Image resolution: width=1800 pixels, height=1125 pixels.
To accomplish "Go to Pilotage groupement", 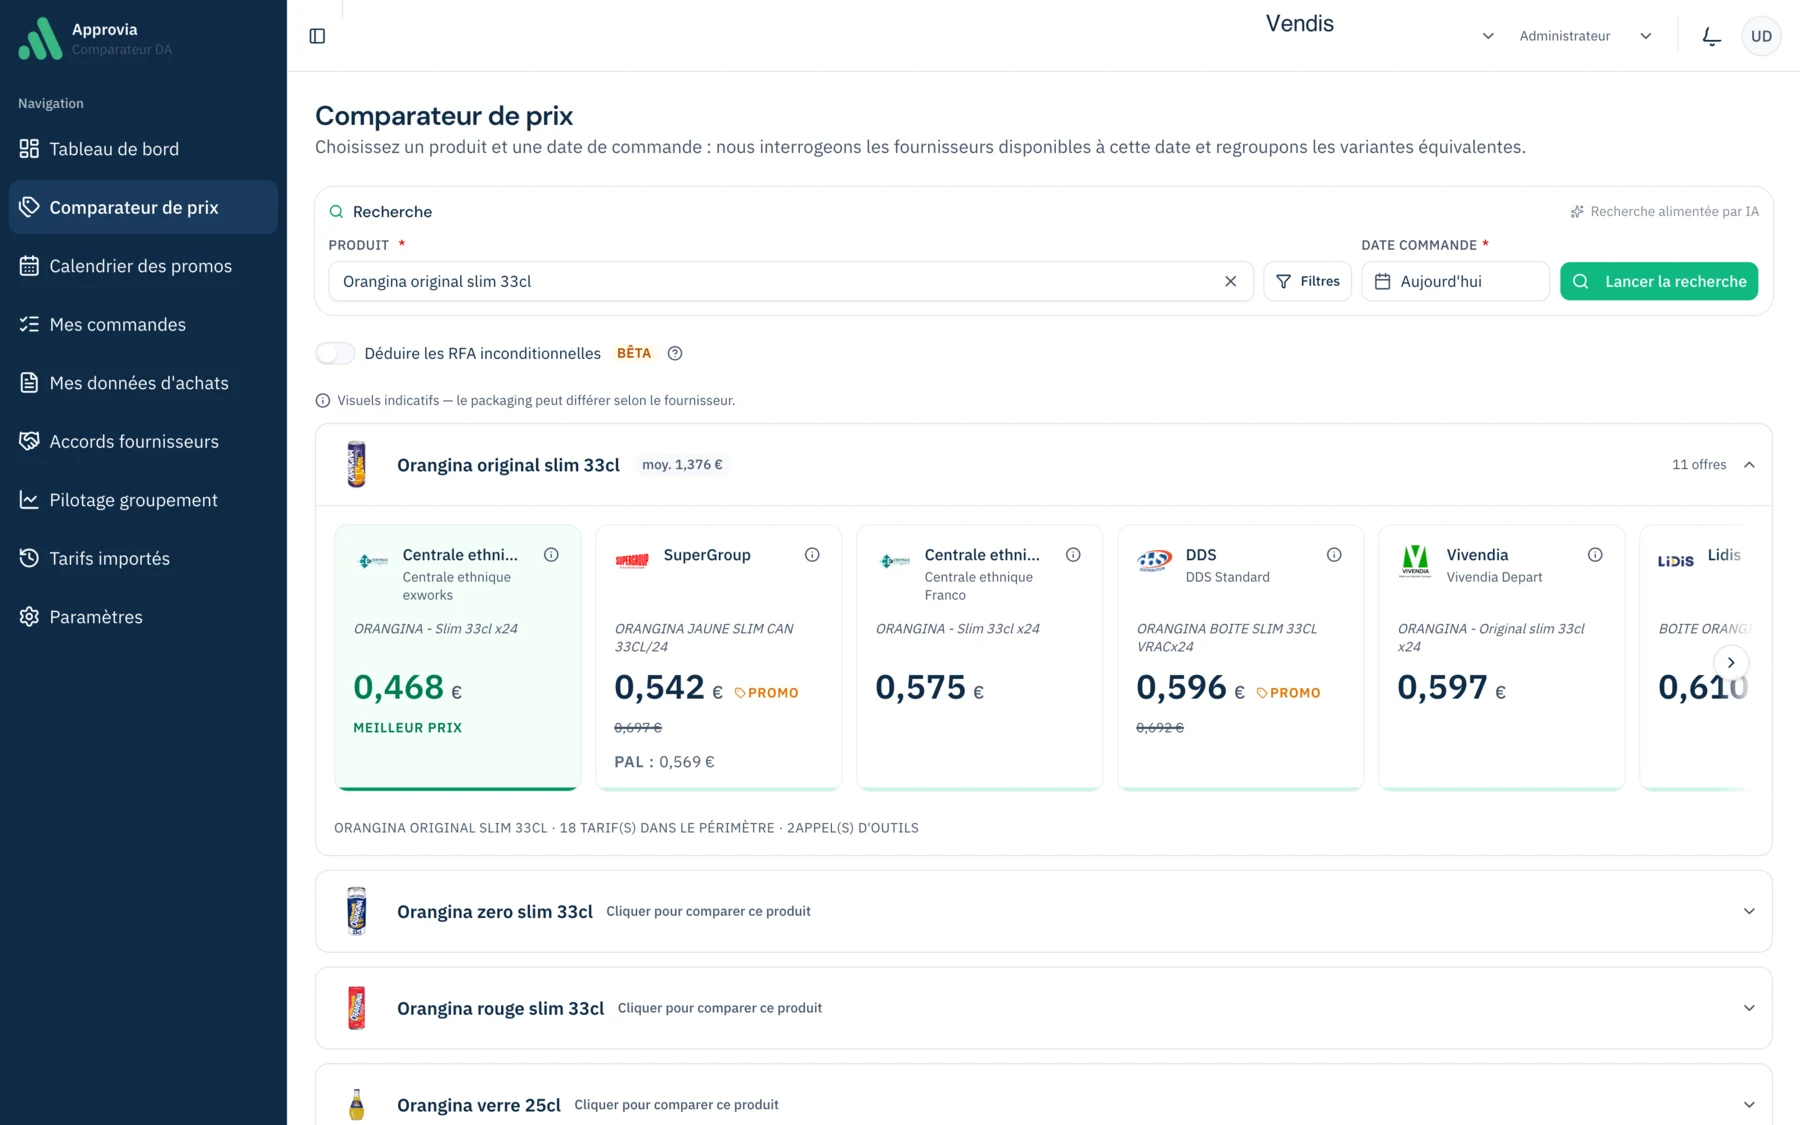I will (x=143, y=500).
